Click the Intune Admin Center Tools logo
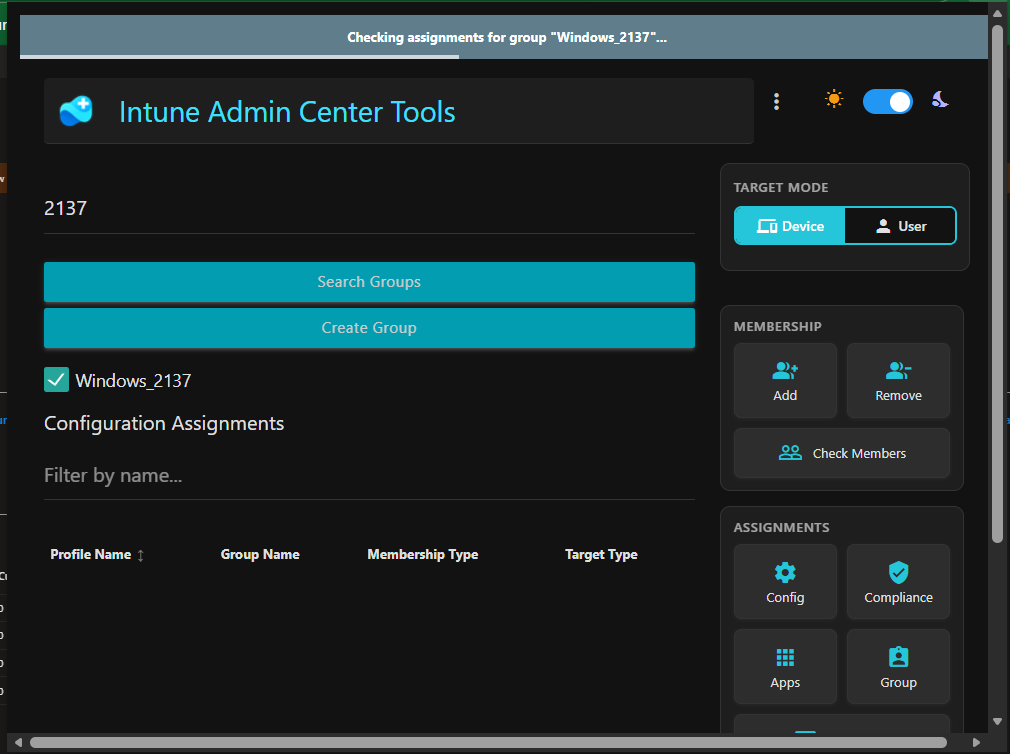Viewport: 1010px width, 754px height. pyautogui.click(x=78, y=111)
